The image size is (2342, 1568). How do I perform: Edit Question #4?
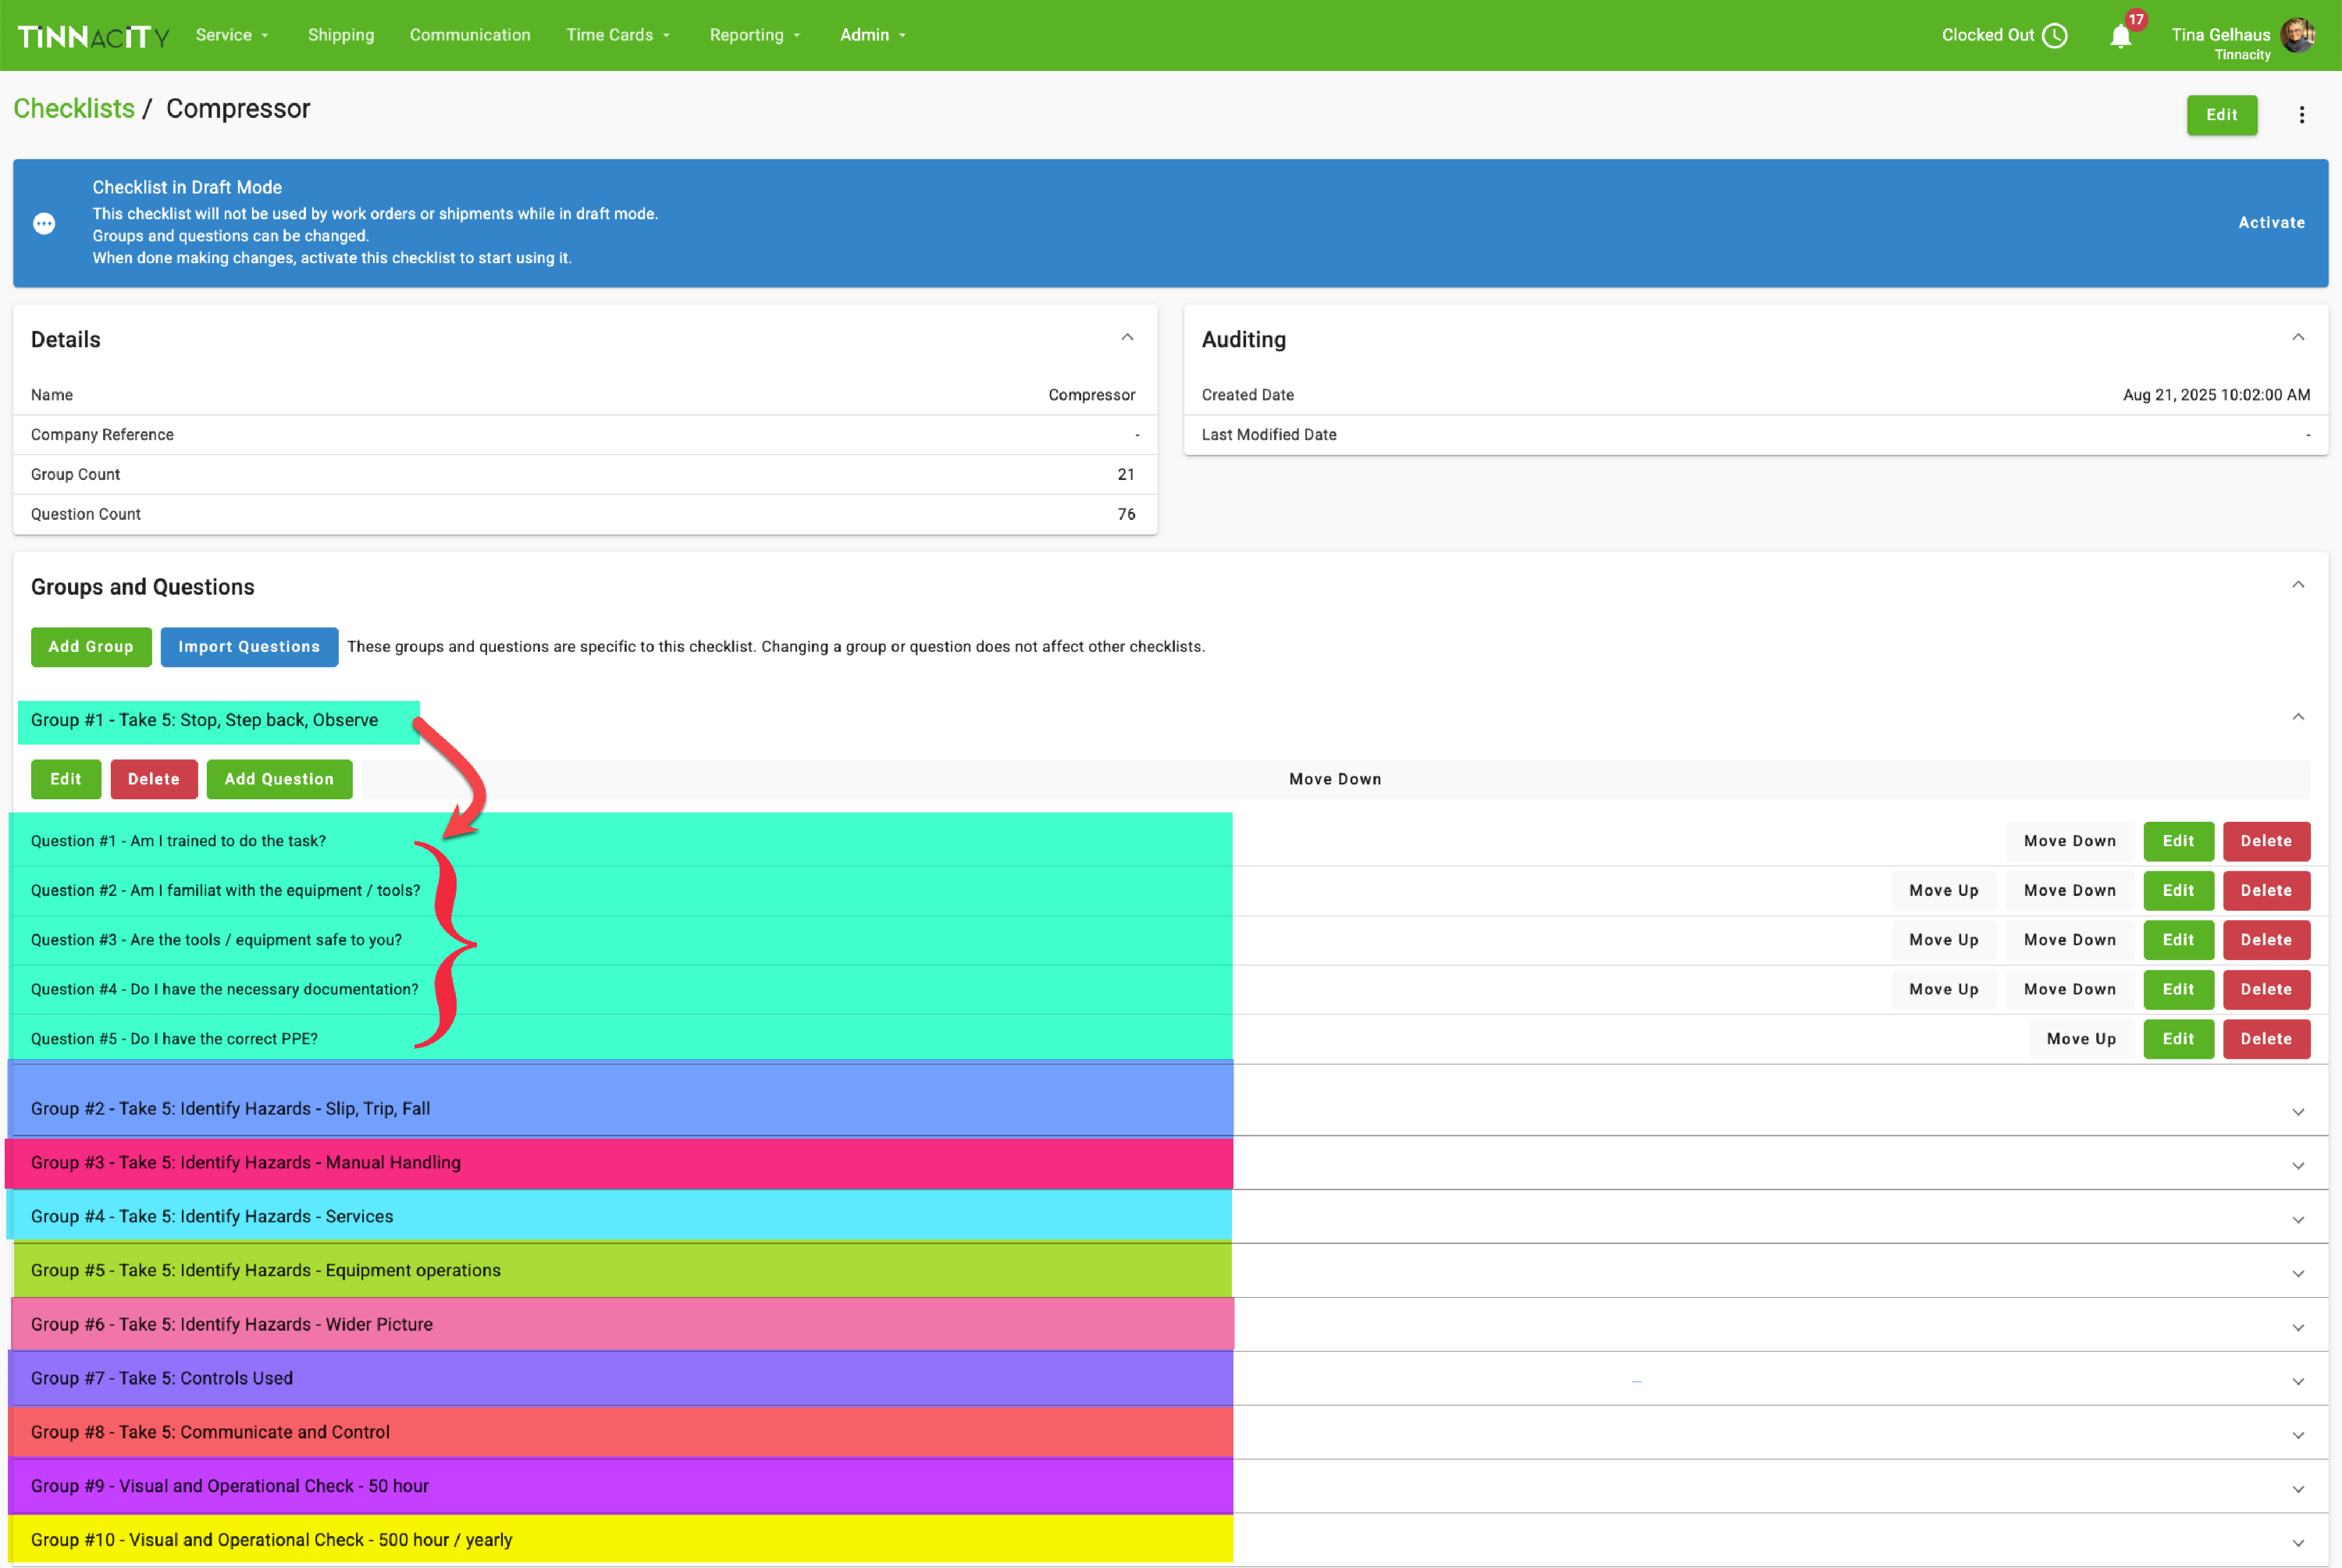click(x=2178, y=989)
